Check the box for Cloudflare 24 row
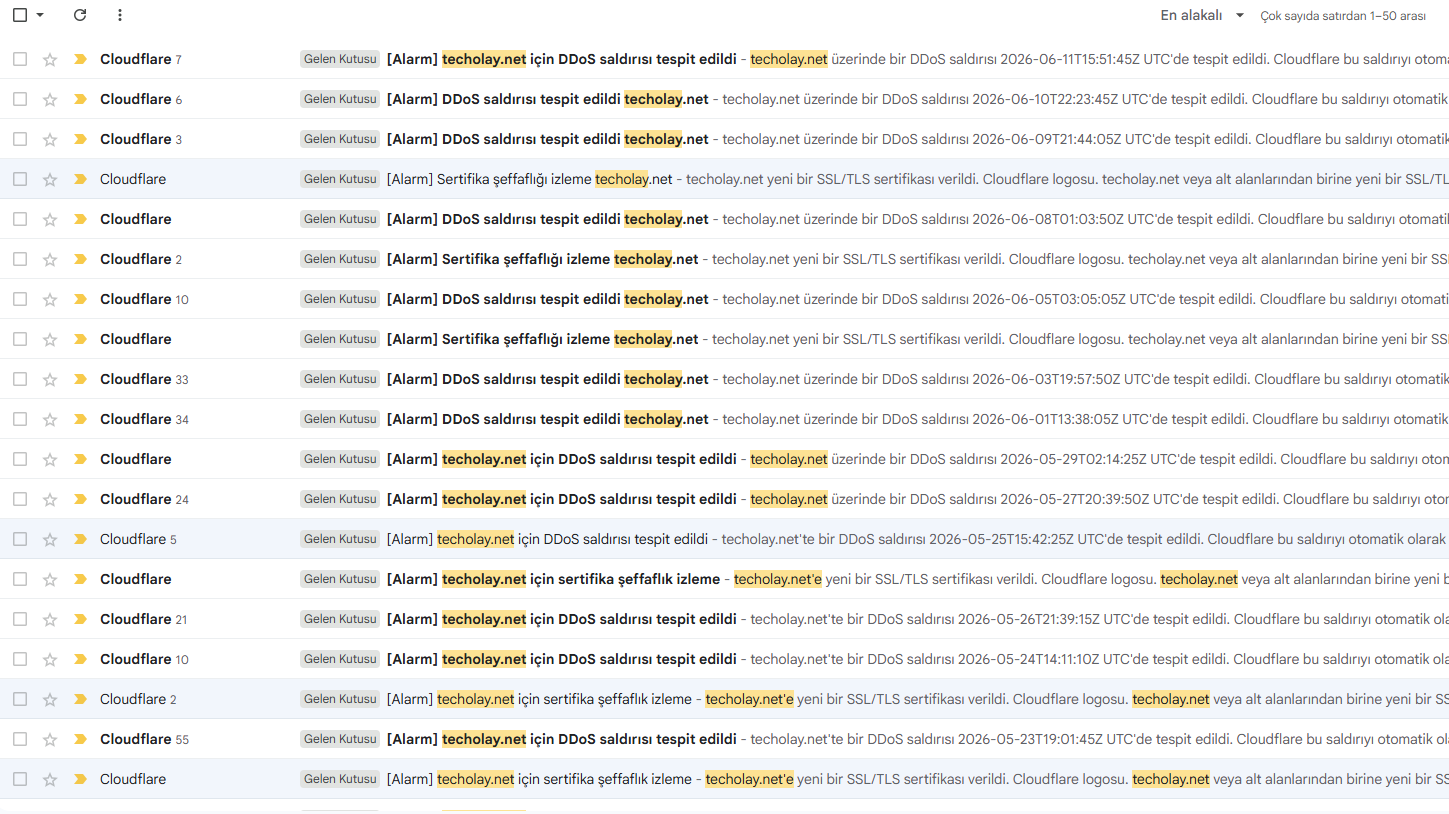1449x814 pixels. pyautogui.click(x=20, y=499)
